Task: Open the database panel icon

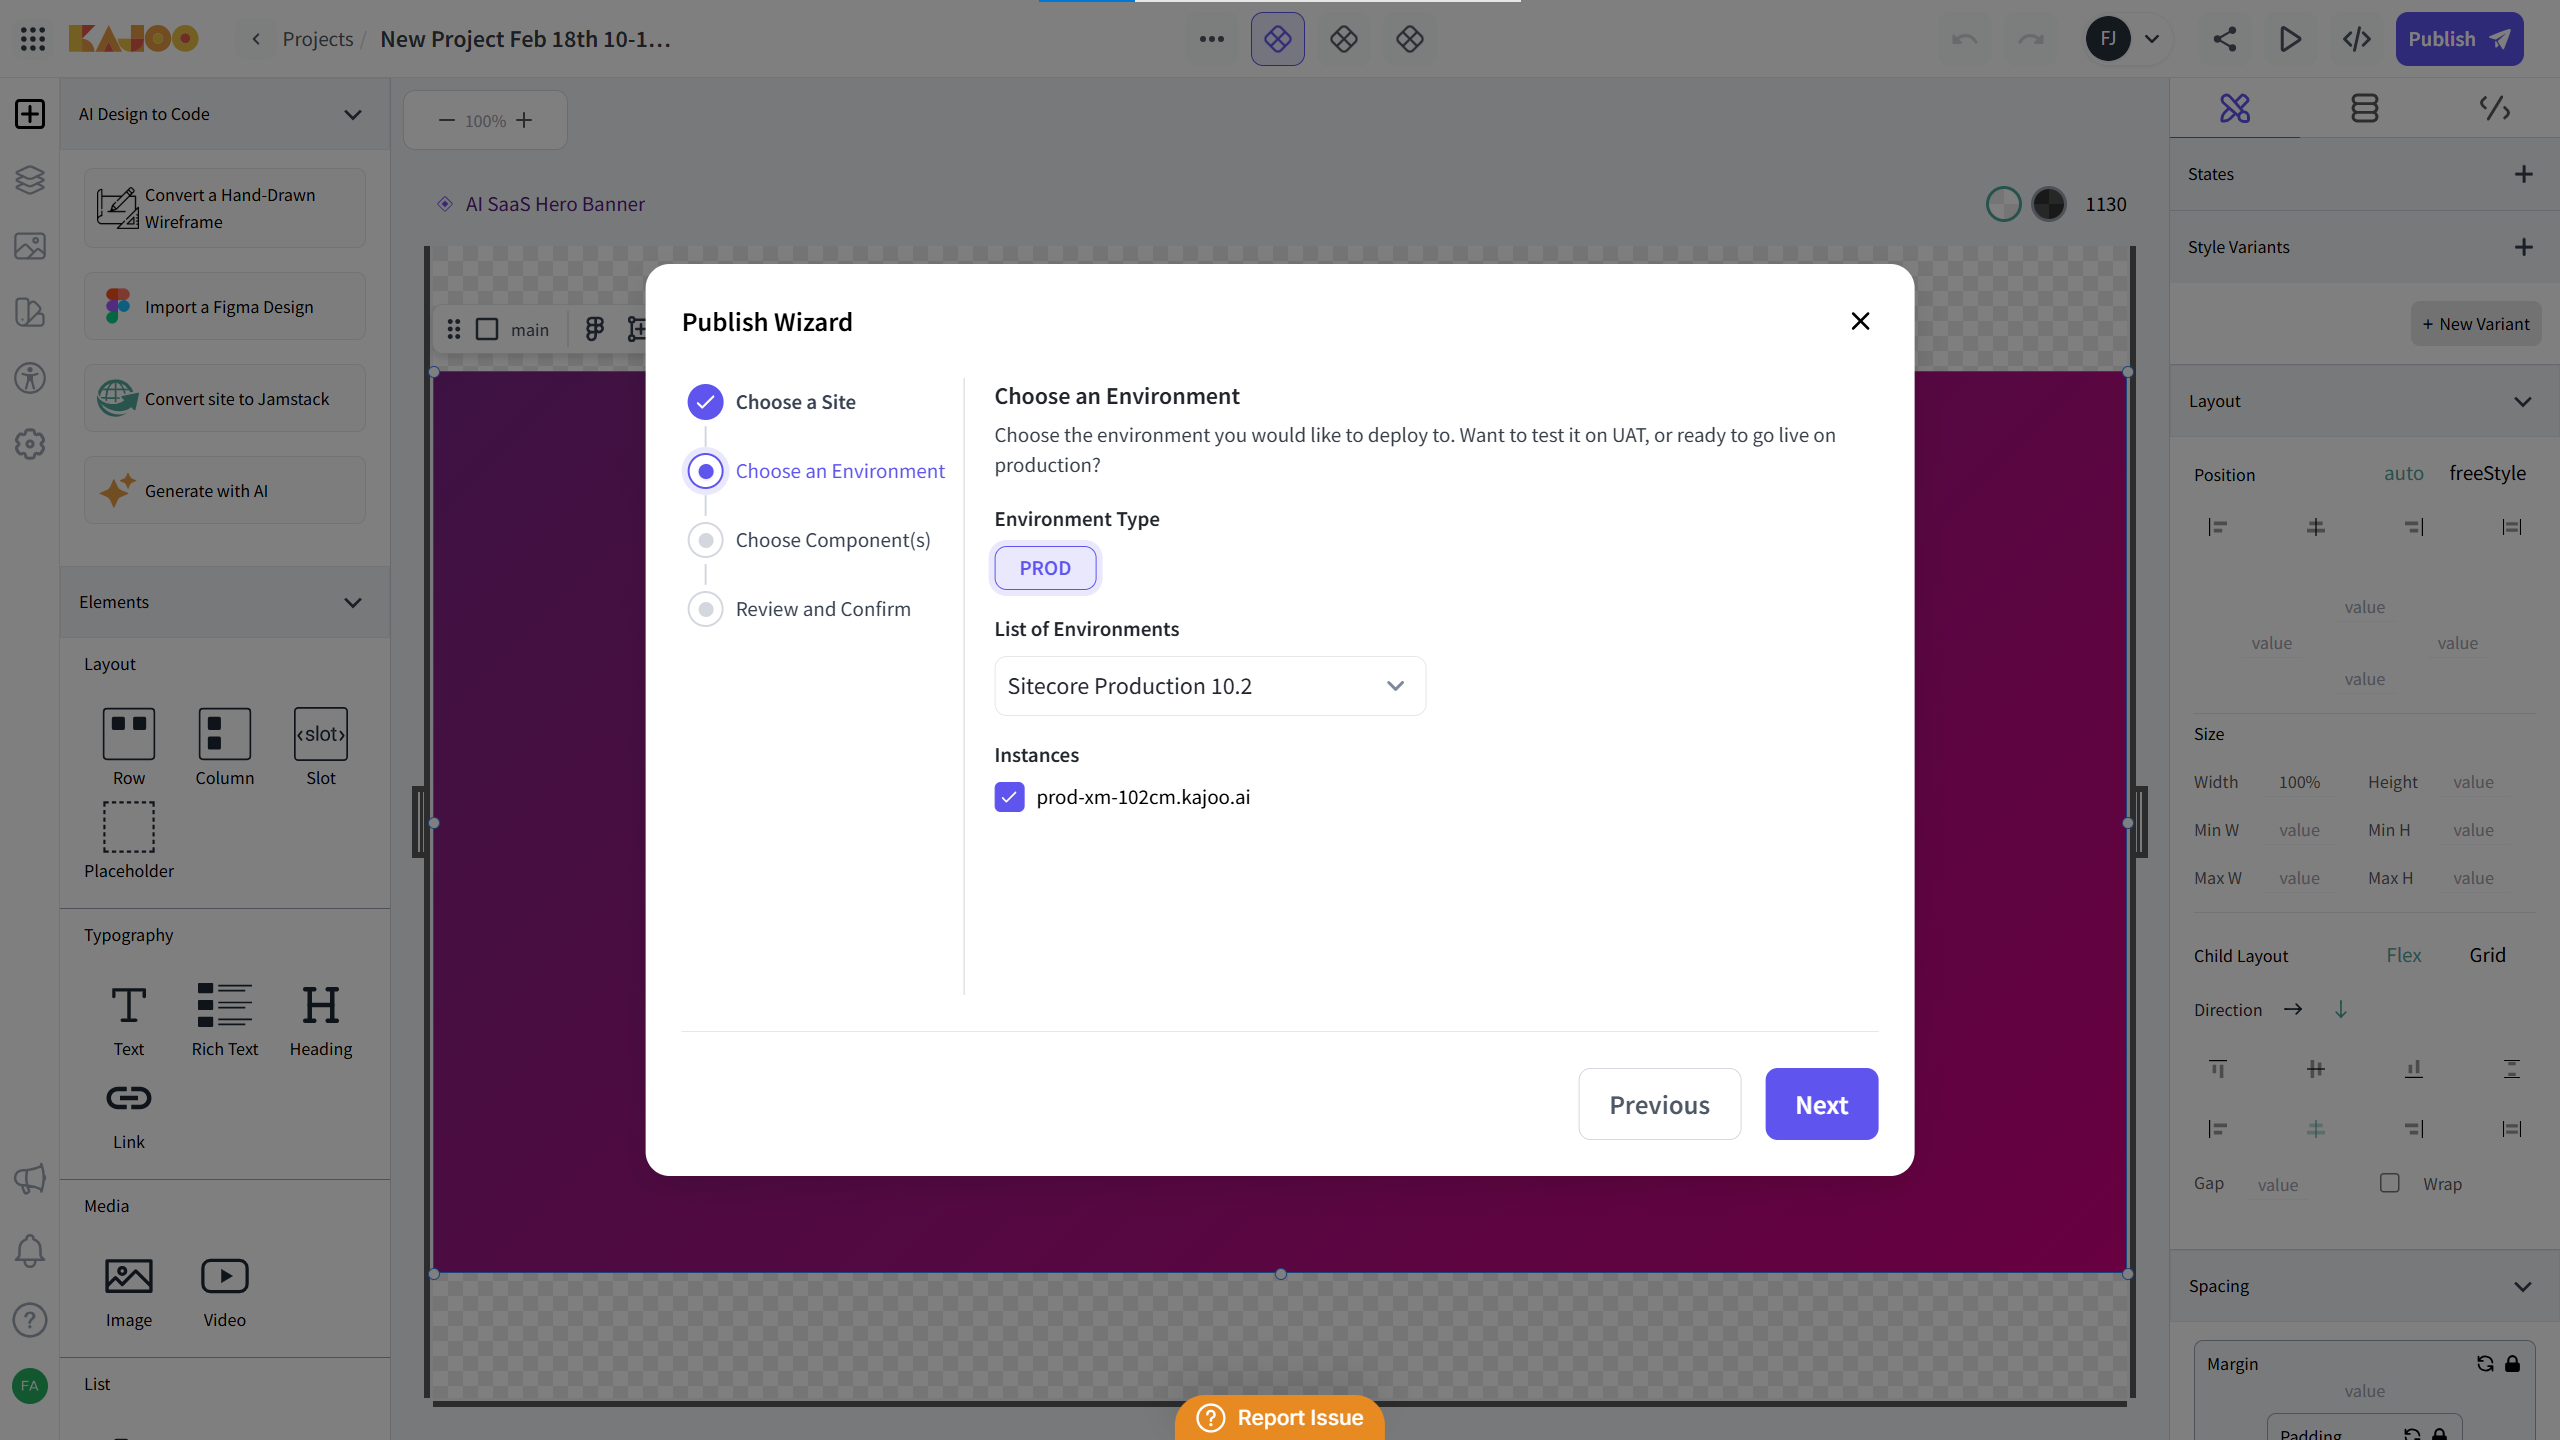Action: coord(2364,108)
